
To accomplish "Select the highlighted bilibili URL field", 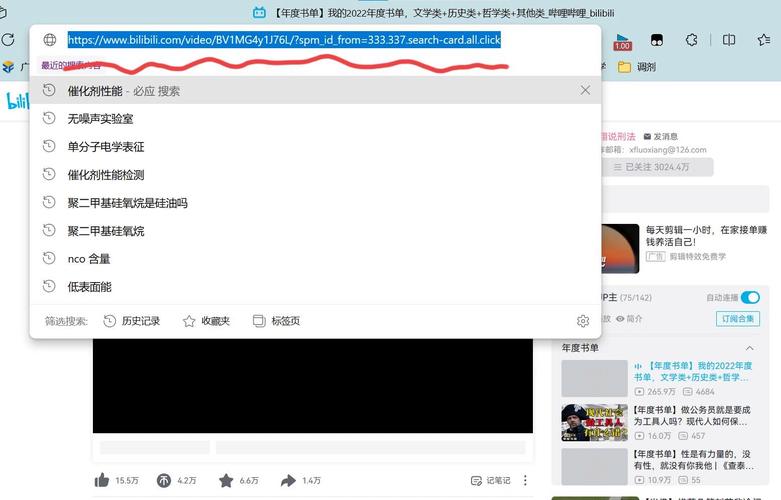I will [284, 40].
